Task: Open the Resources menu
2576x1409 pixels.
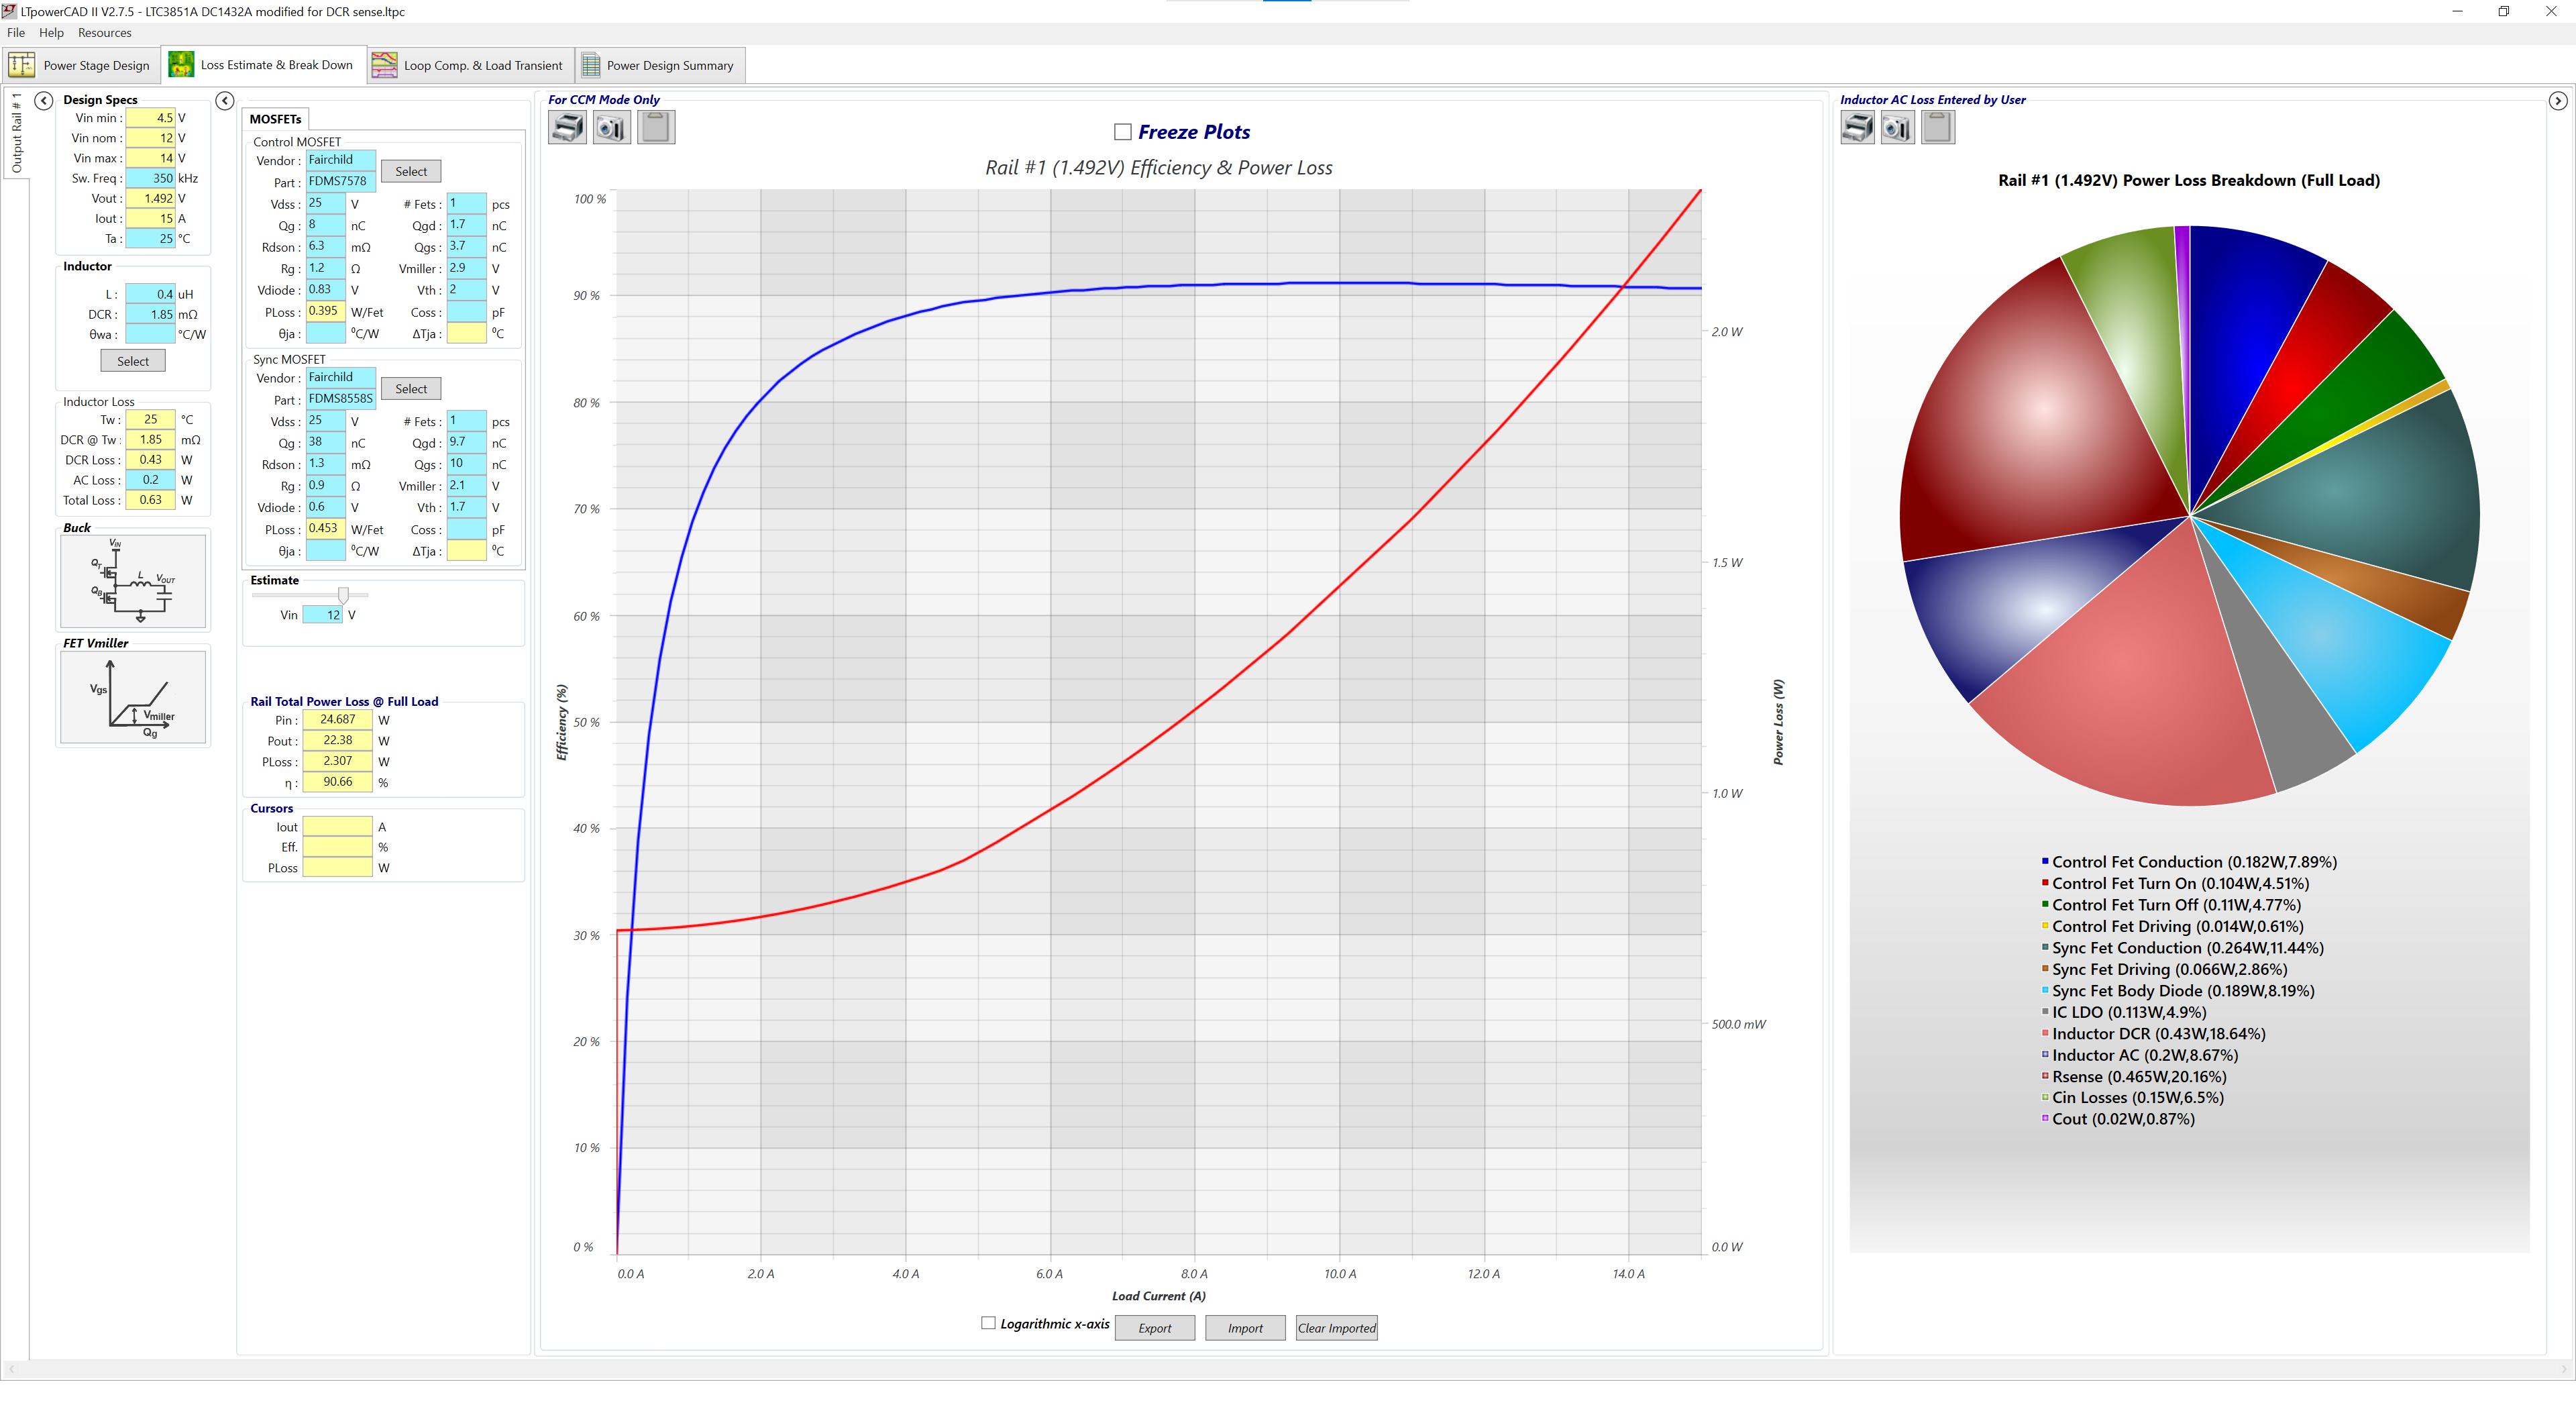Action: click(x=104, y=33)
